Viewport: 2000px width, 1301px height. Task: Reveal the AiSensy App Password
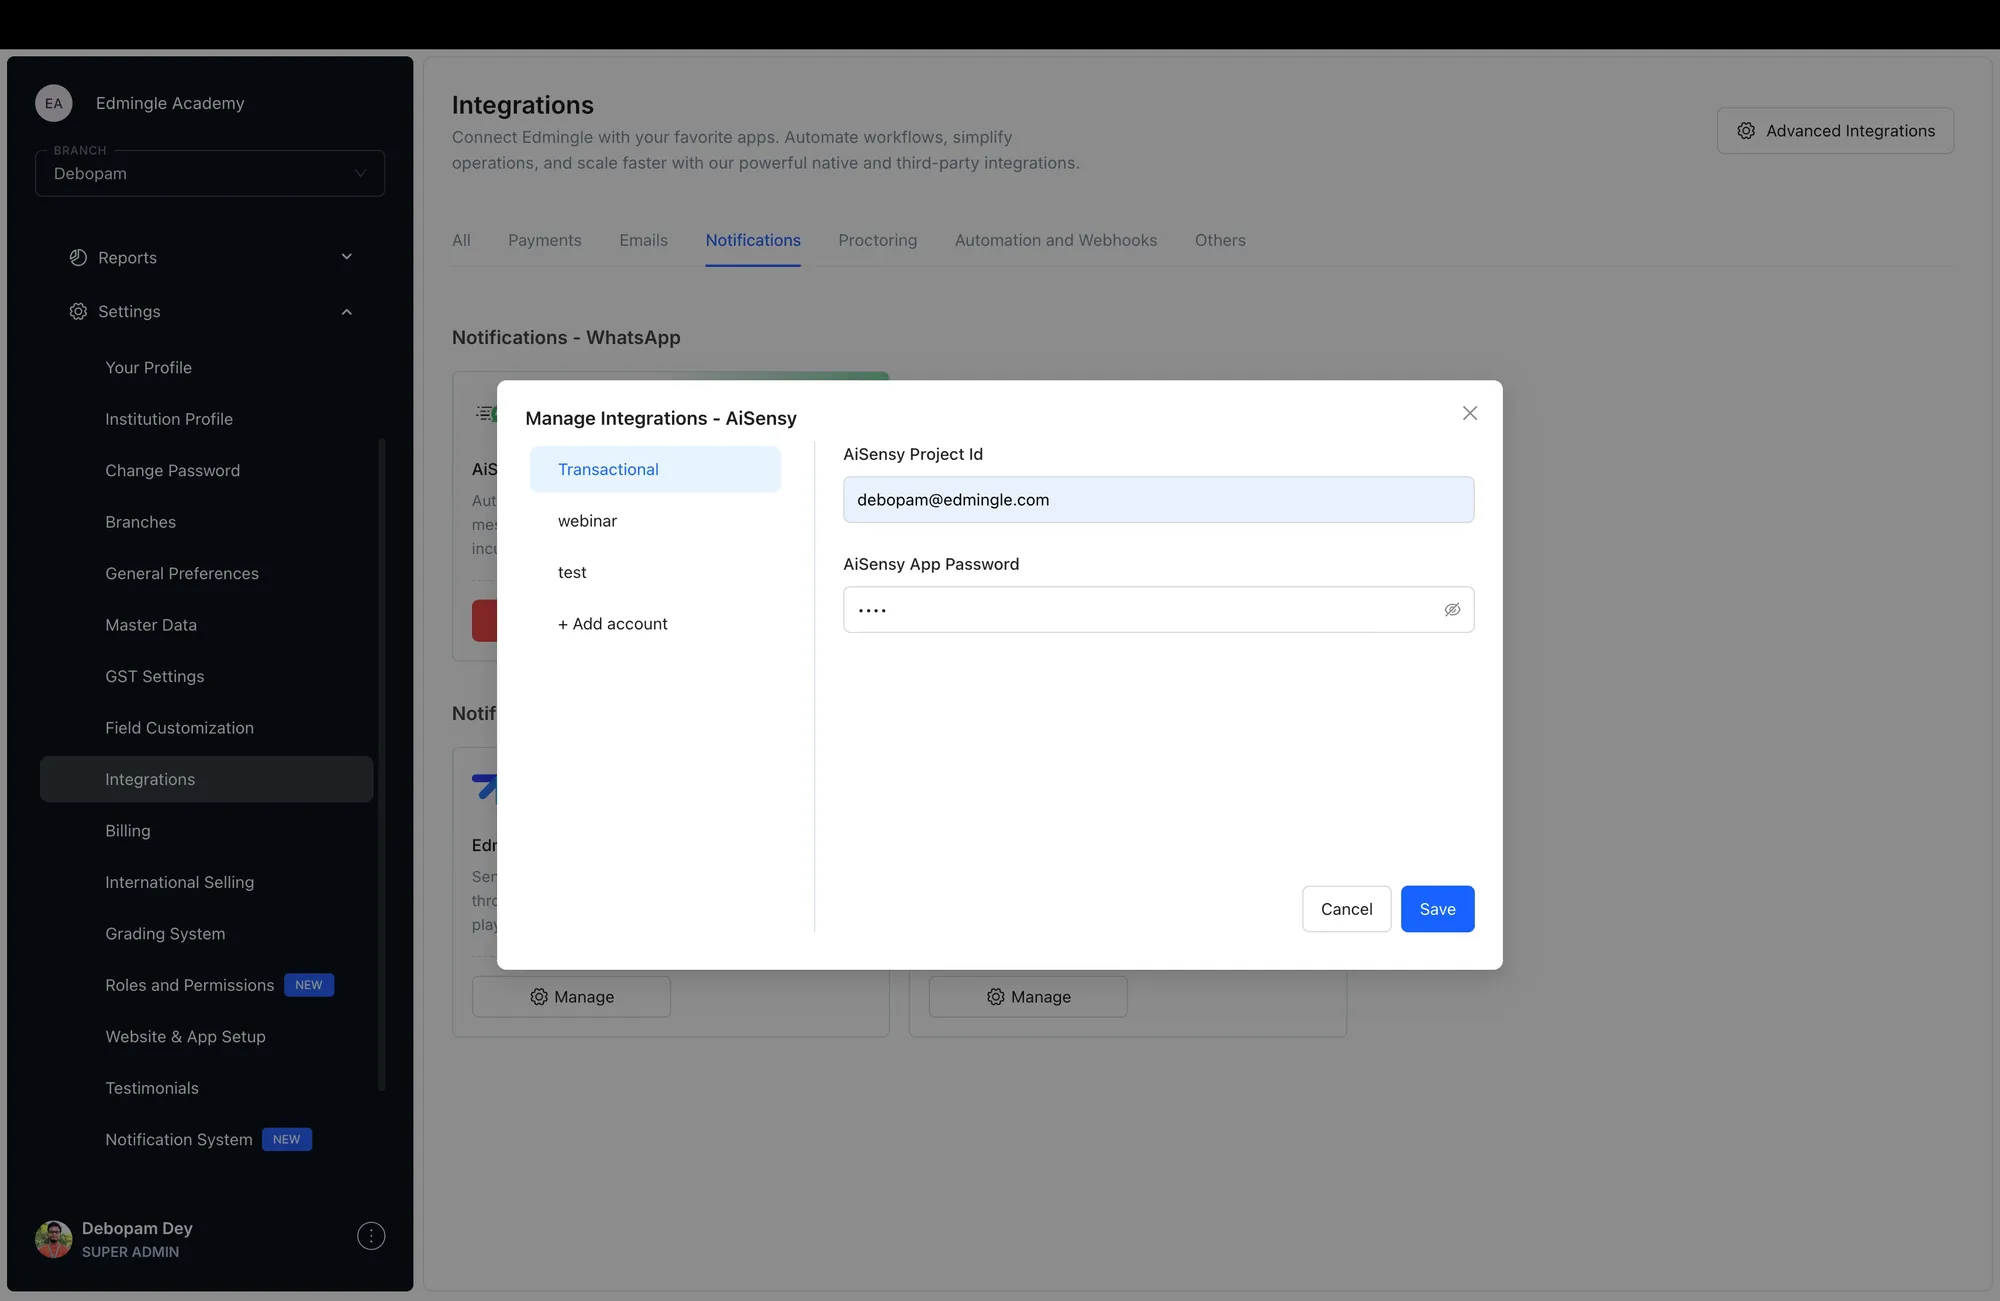pos(1452,609)
